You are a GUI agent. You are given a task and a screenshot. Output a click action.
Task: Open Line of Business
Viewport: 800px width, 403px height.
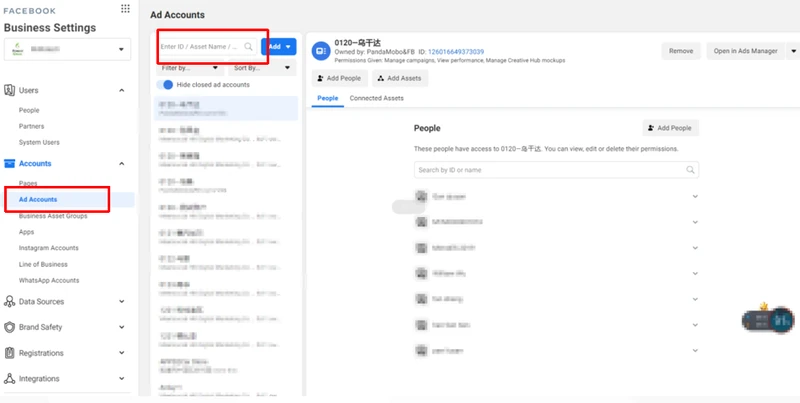click(x=43, y=264)
